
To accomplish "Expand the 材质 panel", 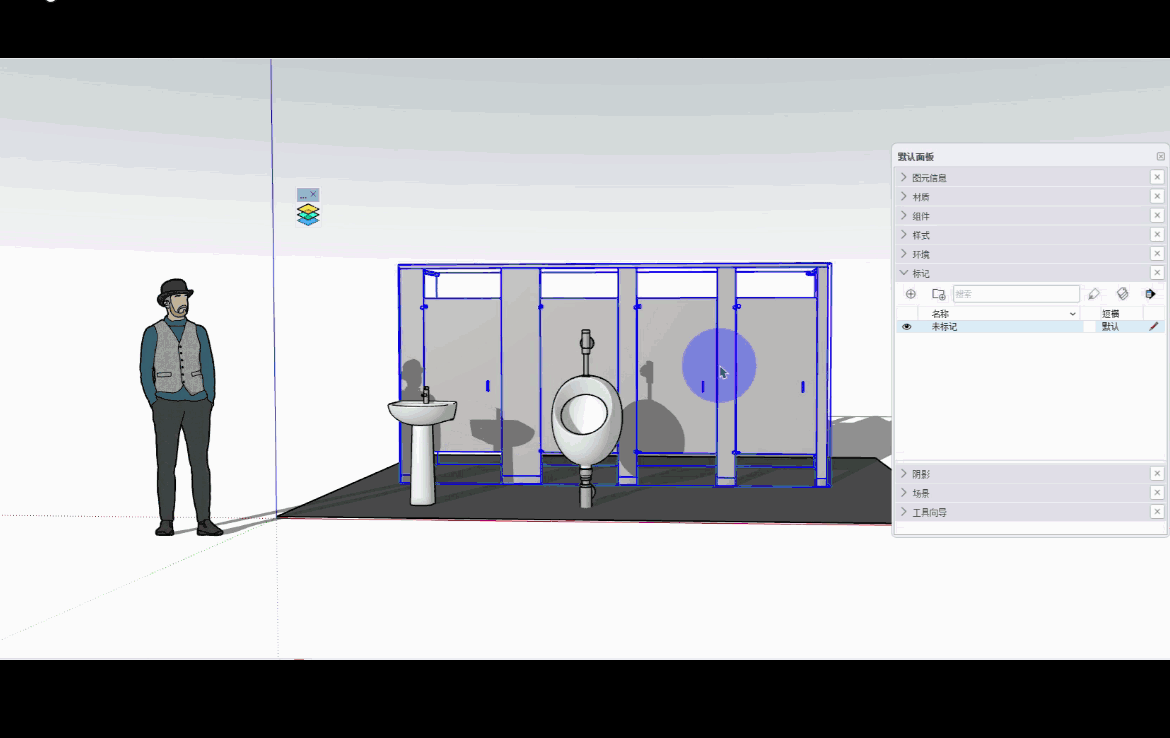I will tap(904, 196).
